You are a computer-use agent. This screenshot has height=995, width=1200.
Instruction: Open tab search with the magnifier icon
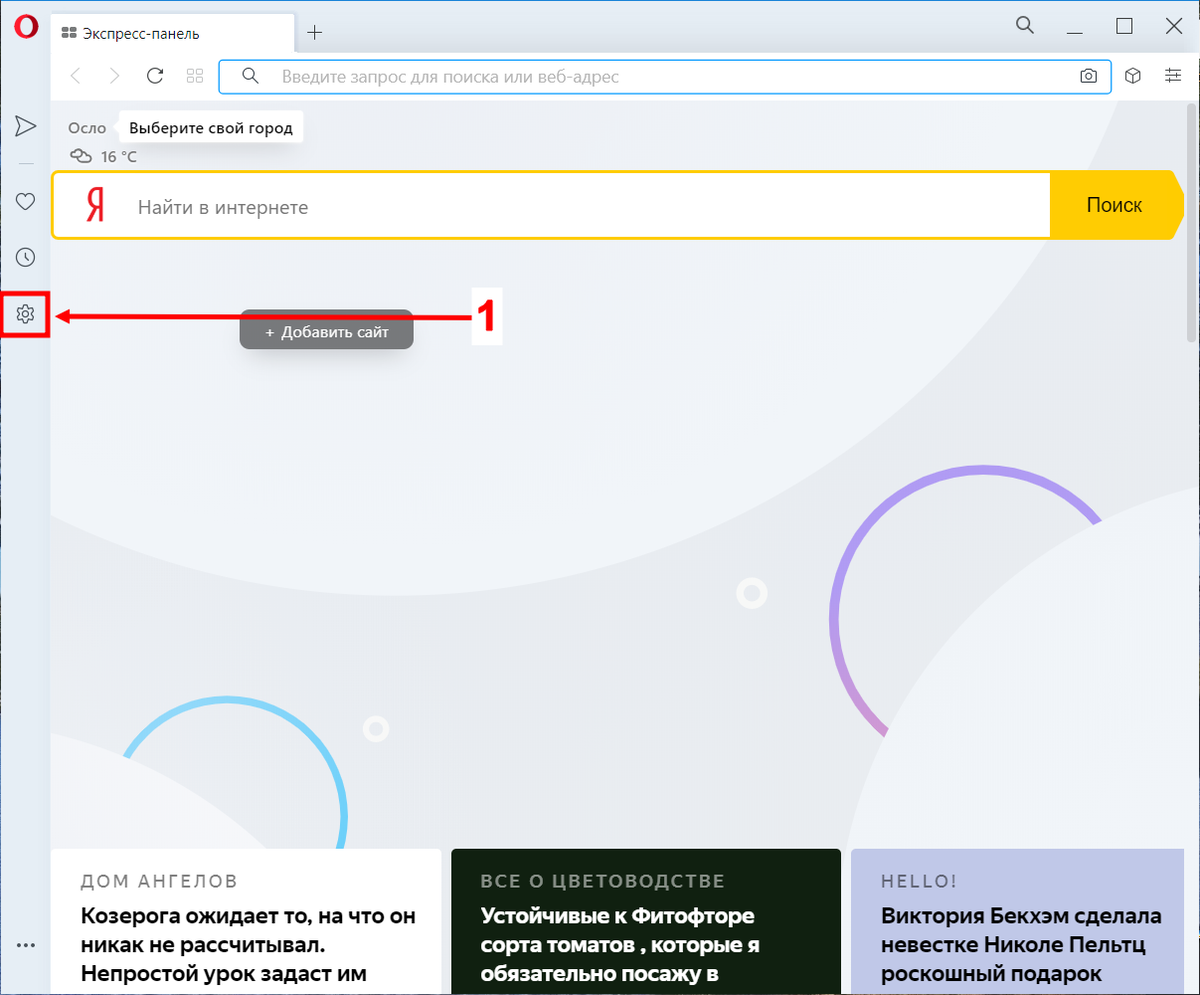pos(1024,25)
